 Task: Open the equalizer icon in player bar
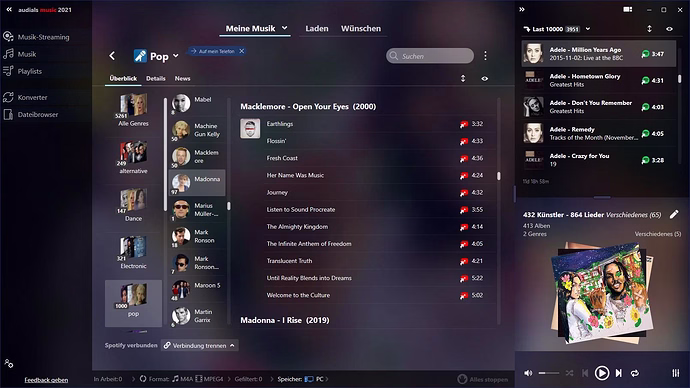675,373
